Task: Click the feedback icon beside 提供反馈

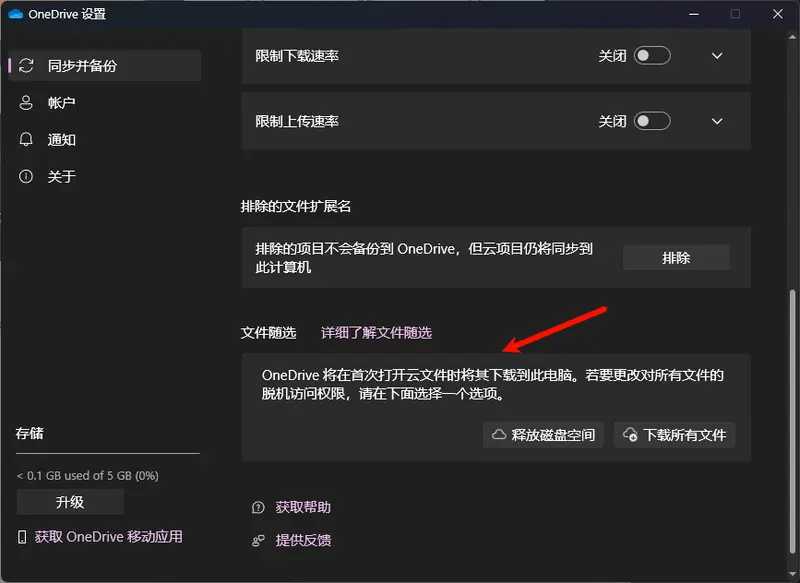Action: tap(258, 540)
